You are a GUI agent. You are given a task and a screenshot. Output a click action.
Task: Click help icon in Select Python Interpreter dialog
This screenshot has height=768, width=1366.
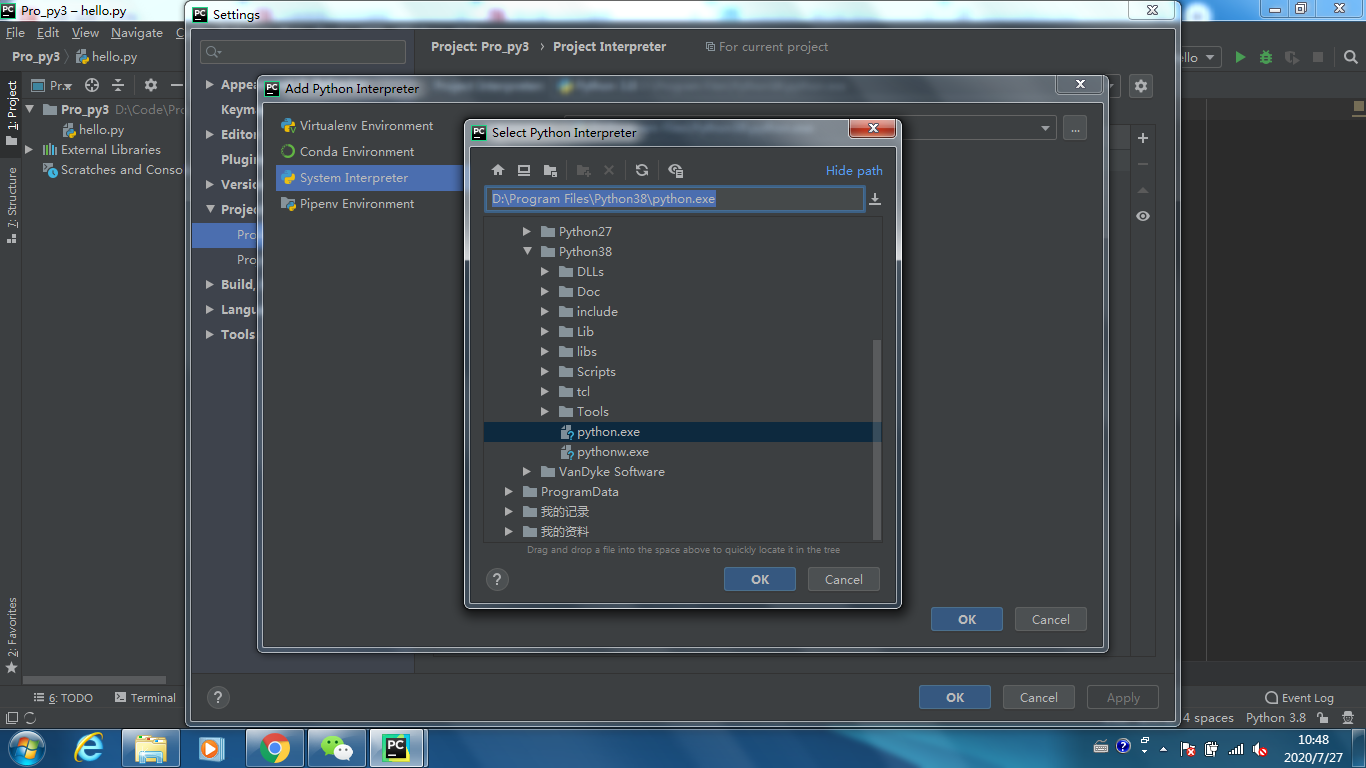click(497, 579)
